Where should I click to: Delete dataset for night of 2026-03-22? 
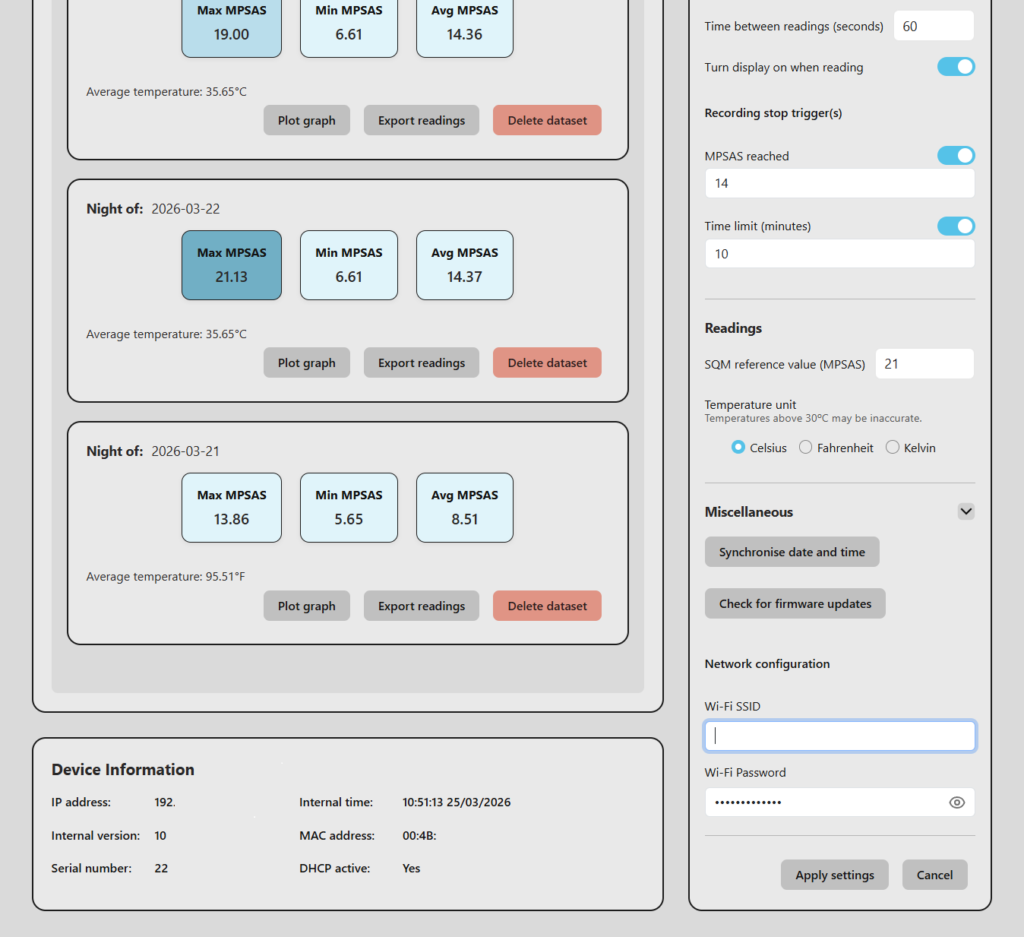click(x=547, y=363)
